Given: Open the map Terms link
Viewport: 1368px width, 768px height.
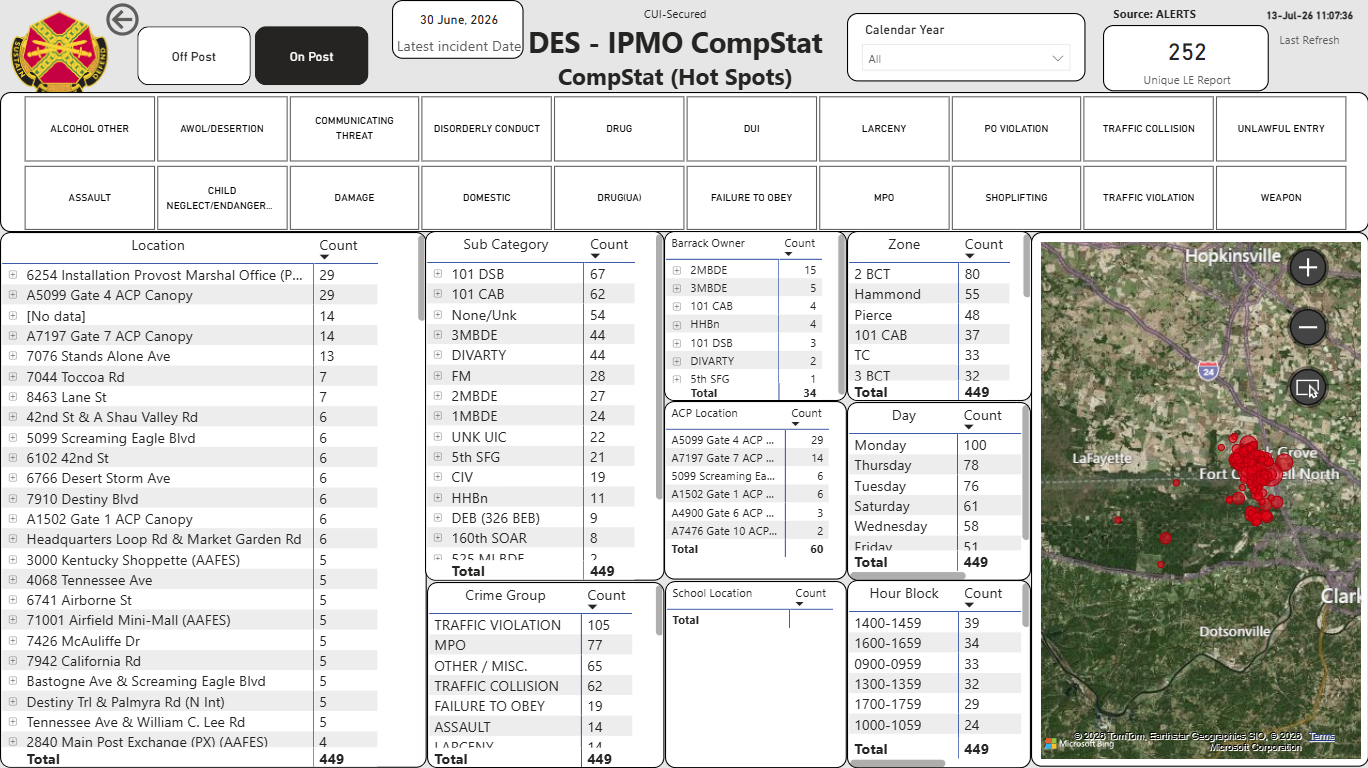Looking at the screenshot, I should [x=1322, y=737].
